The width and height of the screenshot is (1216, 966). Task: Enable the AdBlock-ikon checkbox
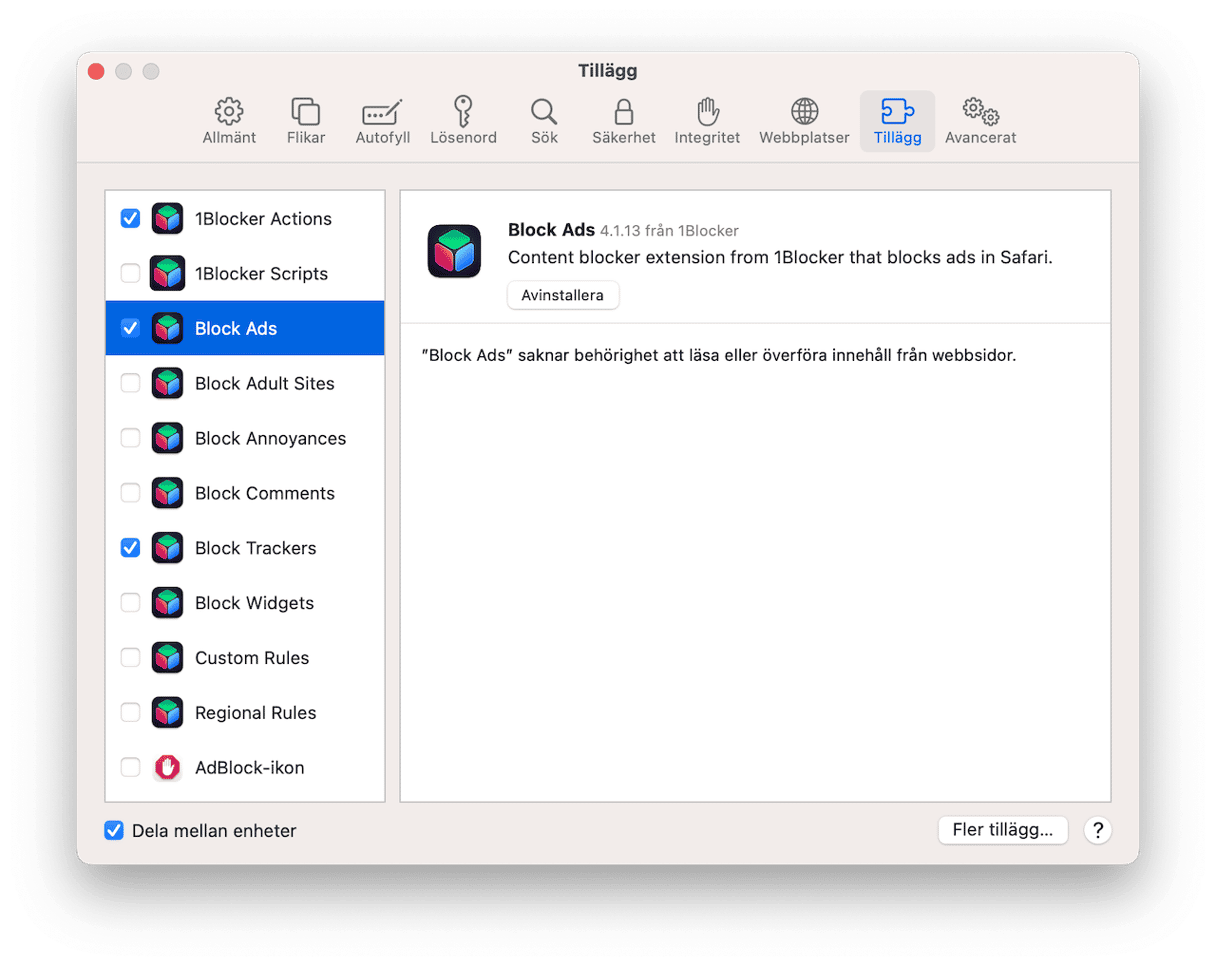coord(130,768)
